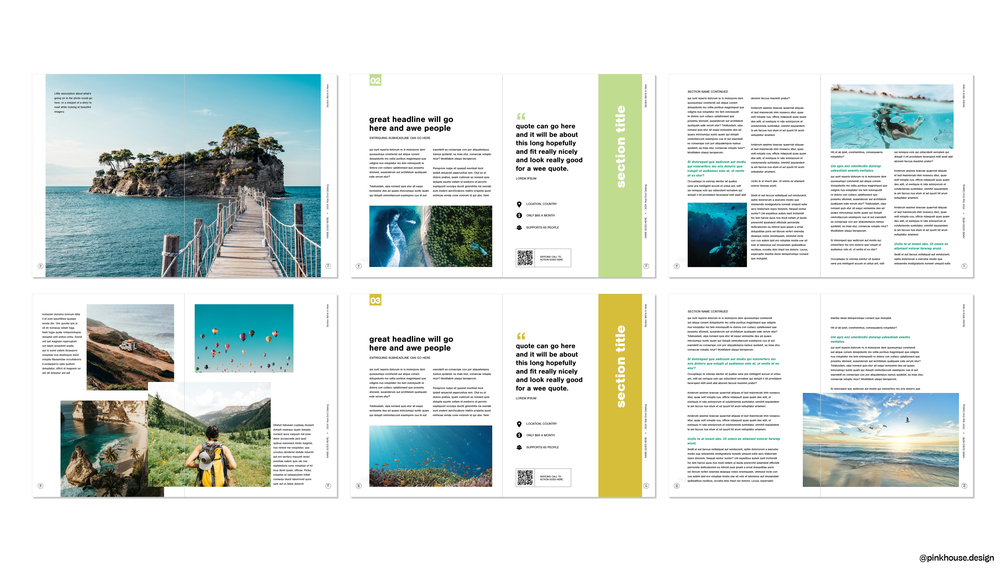Select the camper van on cliff photo
1005x571 pixels.
coord(130,347)
